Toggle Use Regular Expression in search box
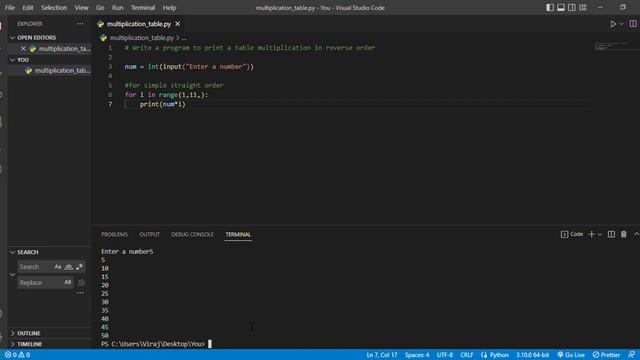This screenshot has height=360, width=640. coord(79,267)
